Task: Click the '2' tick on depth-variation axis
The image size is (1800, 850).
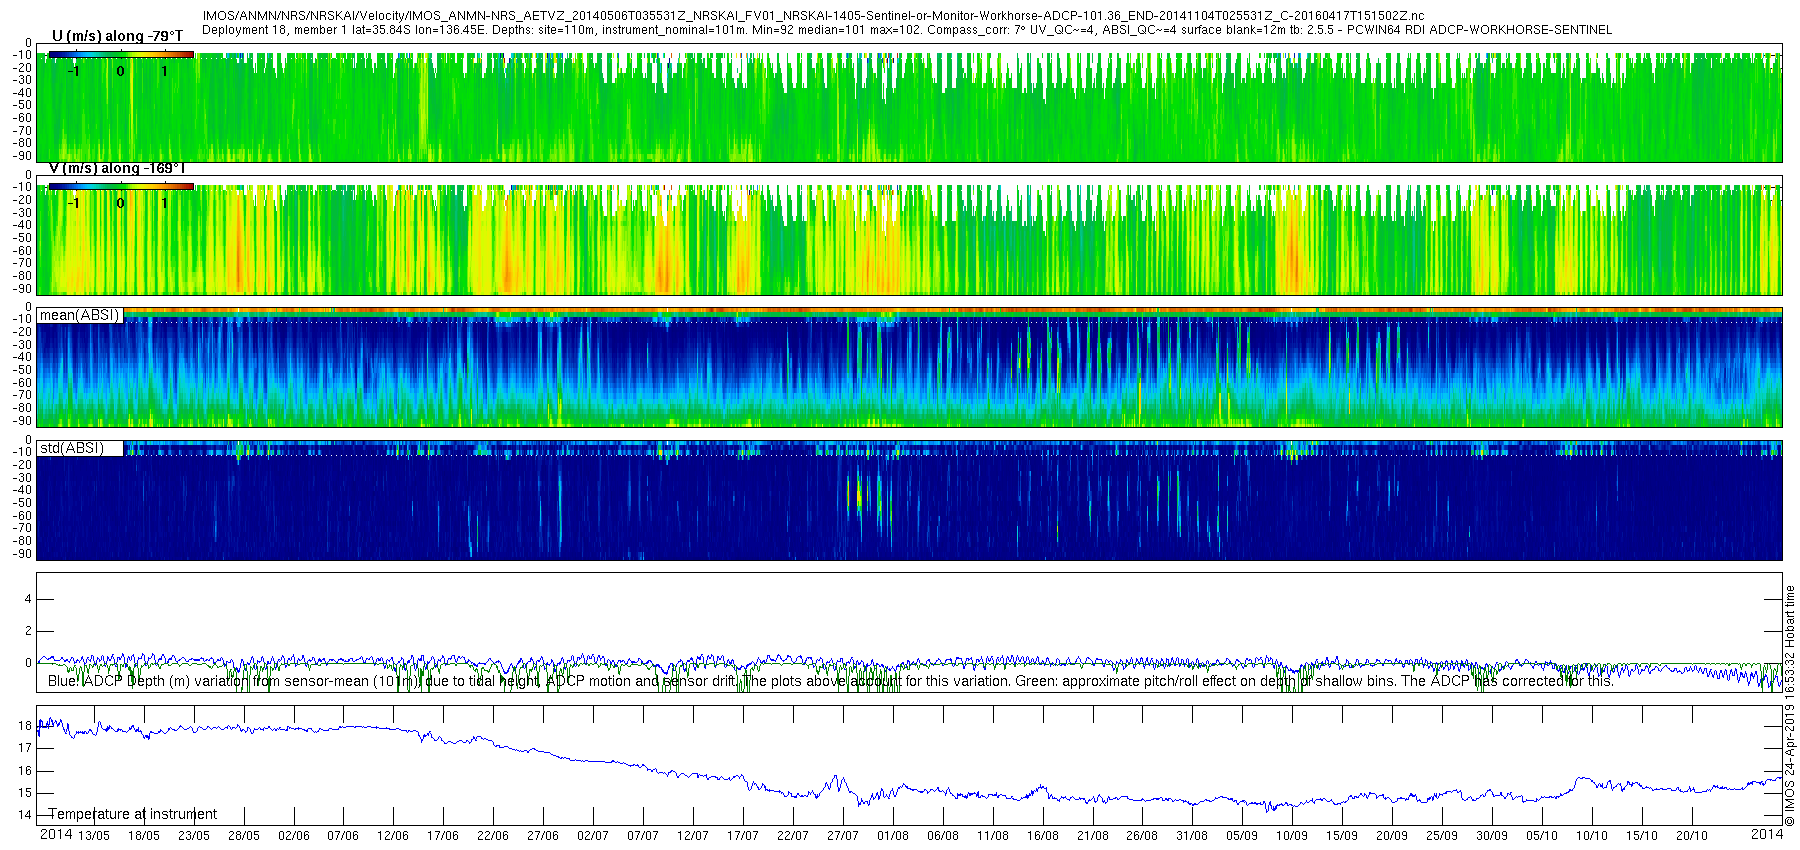Action: point(28,631)
